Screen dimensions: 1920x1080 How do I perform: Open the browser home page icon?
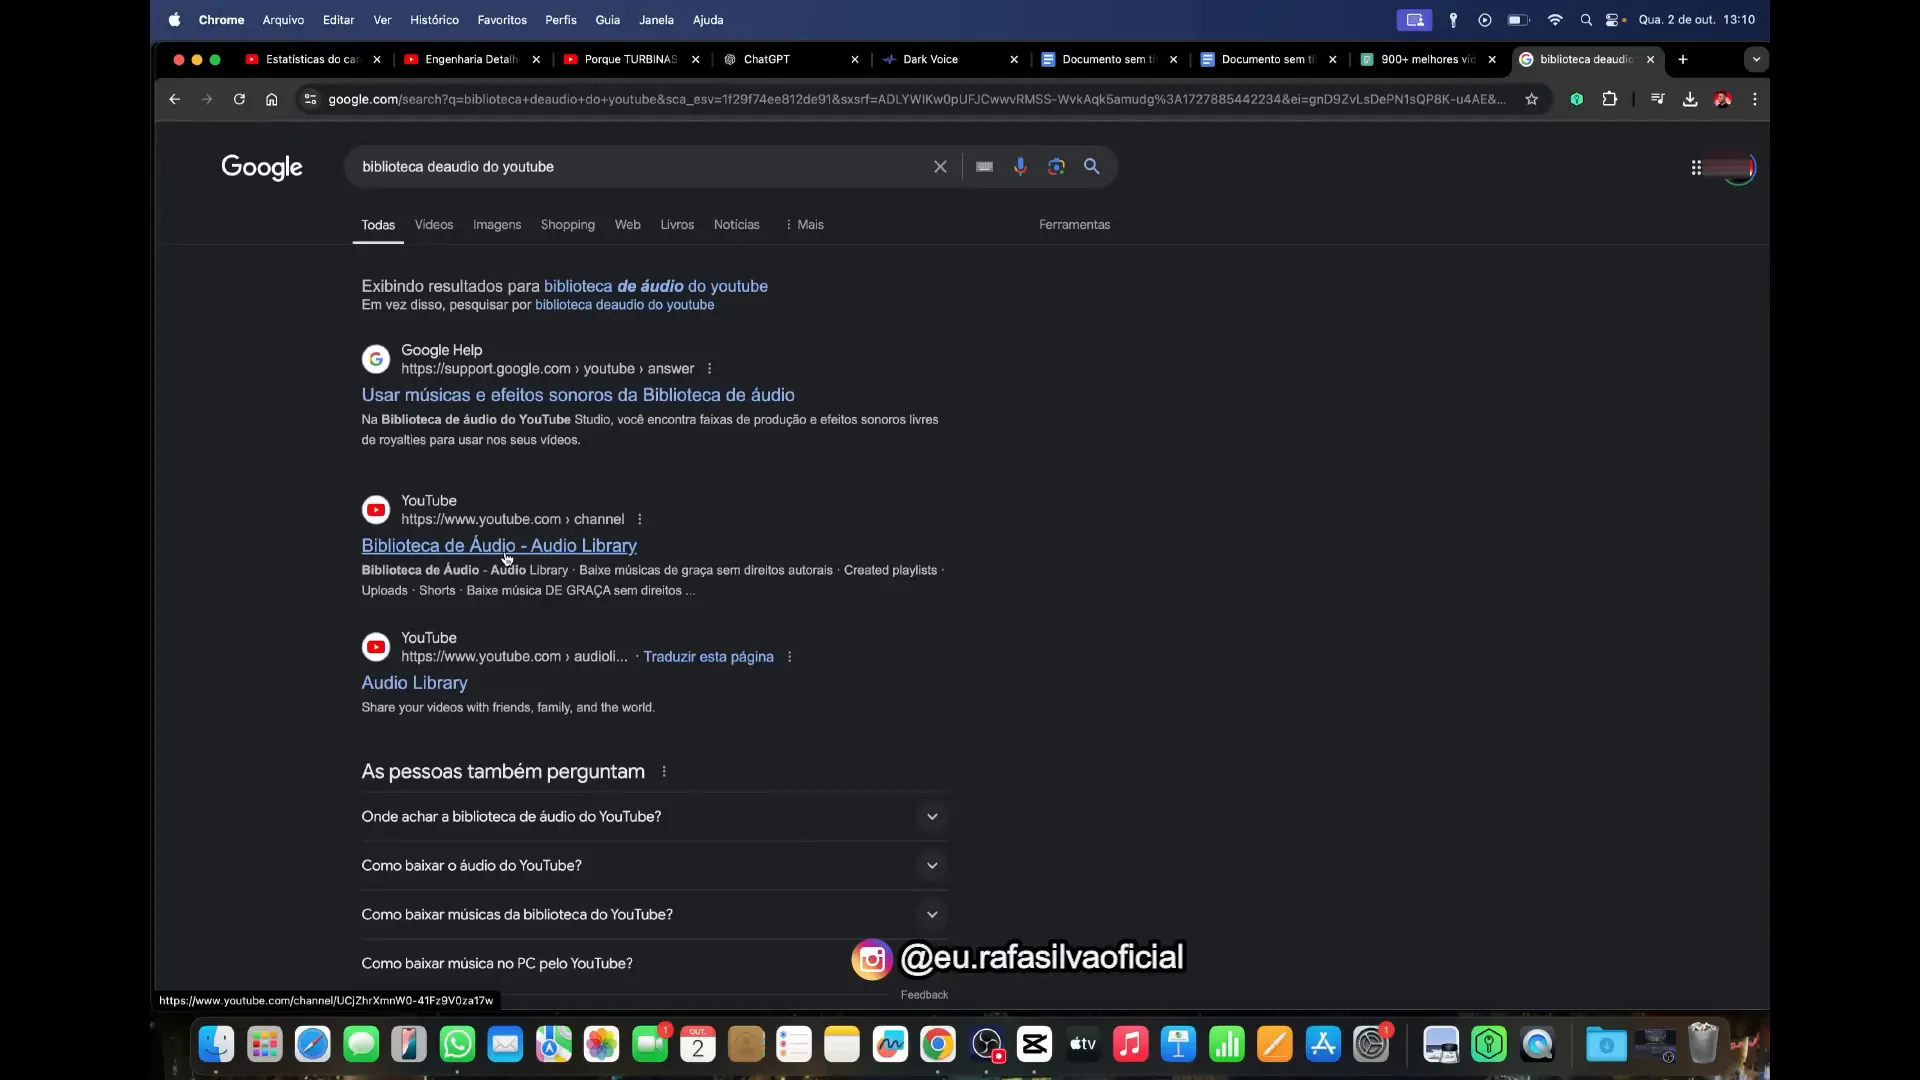tap(271, 99)
